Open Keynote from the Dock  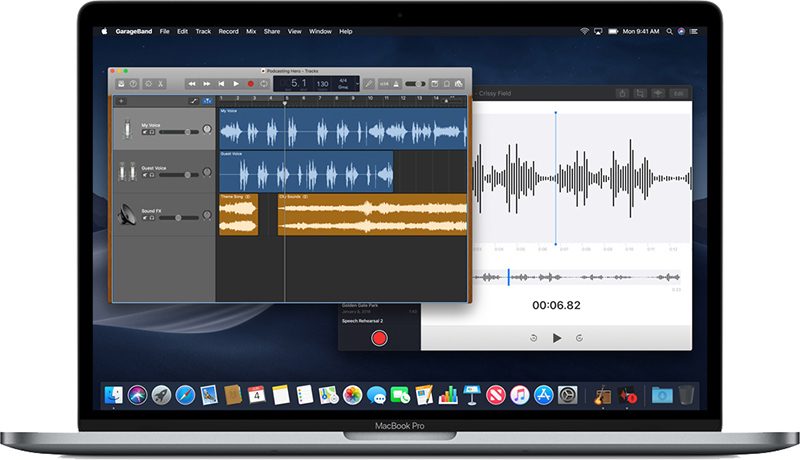click(x=472, y=395)
